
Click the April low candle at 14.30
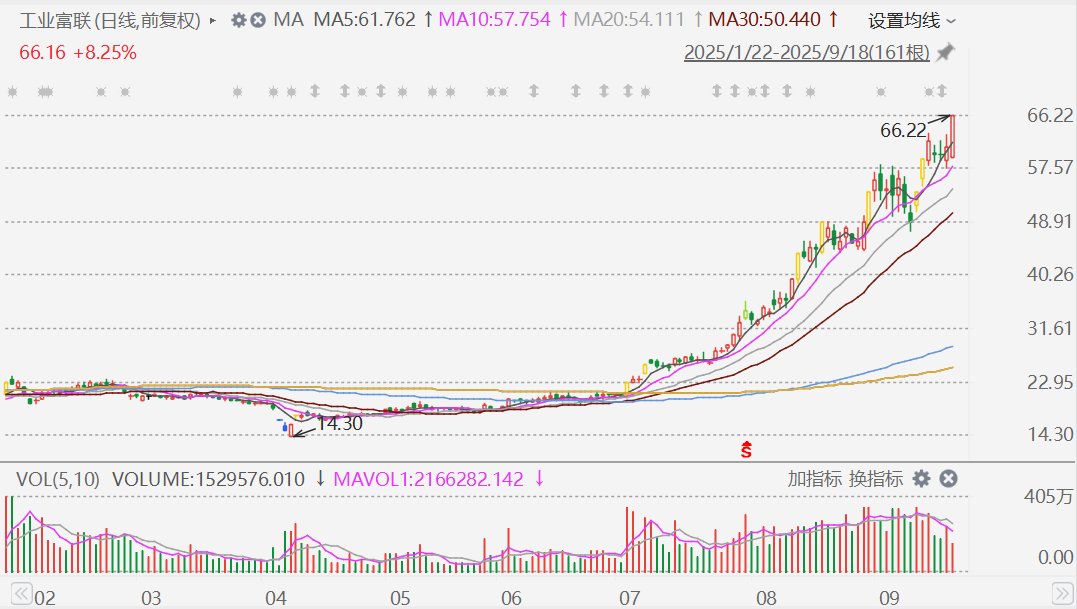tap(291, 430)
